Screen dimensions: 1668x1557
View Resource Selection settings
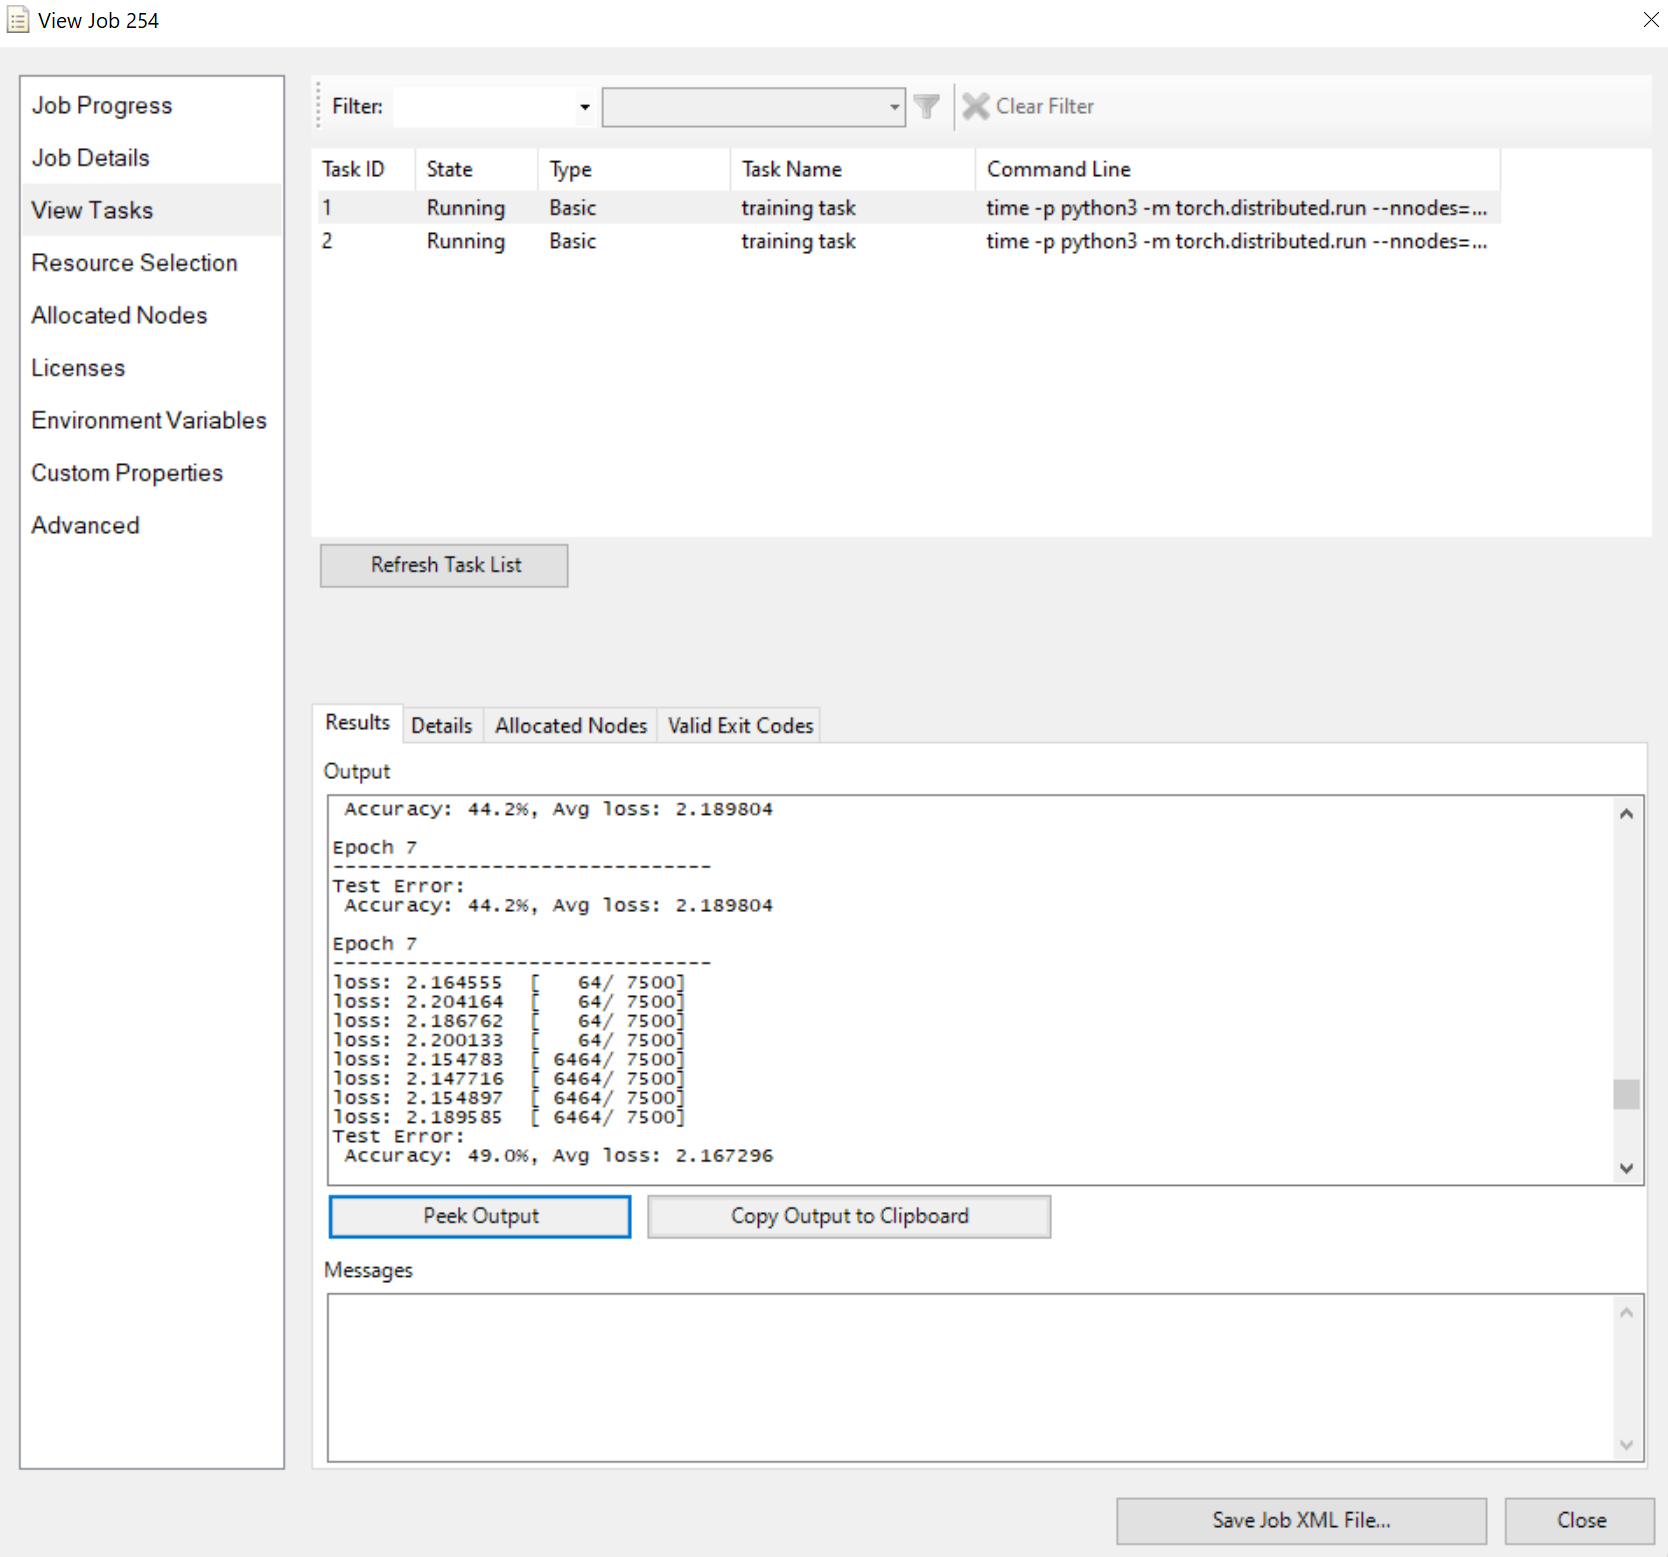tap(134, 262)
